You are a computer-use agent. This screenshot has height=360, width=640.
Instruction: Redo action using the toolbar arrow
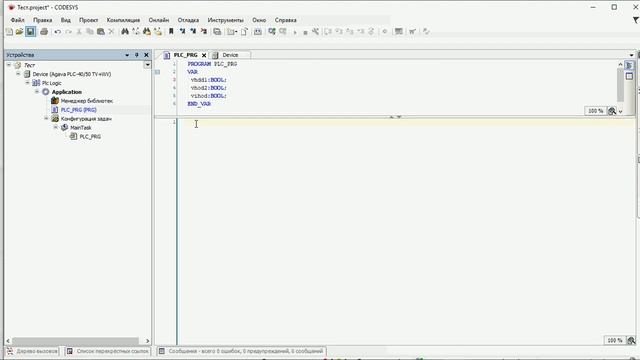point(69,31)
